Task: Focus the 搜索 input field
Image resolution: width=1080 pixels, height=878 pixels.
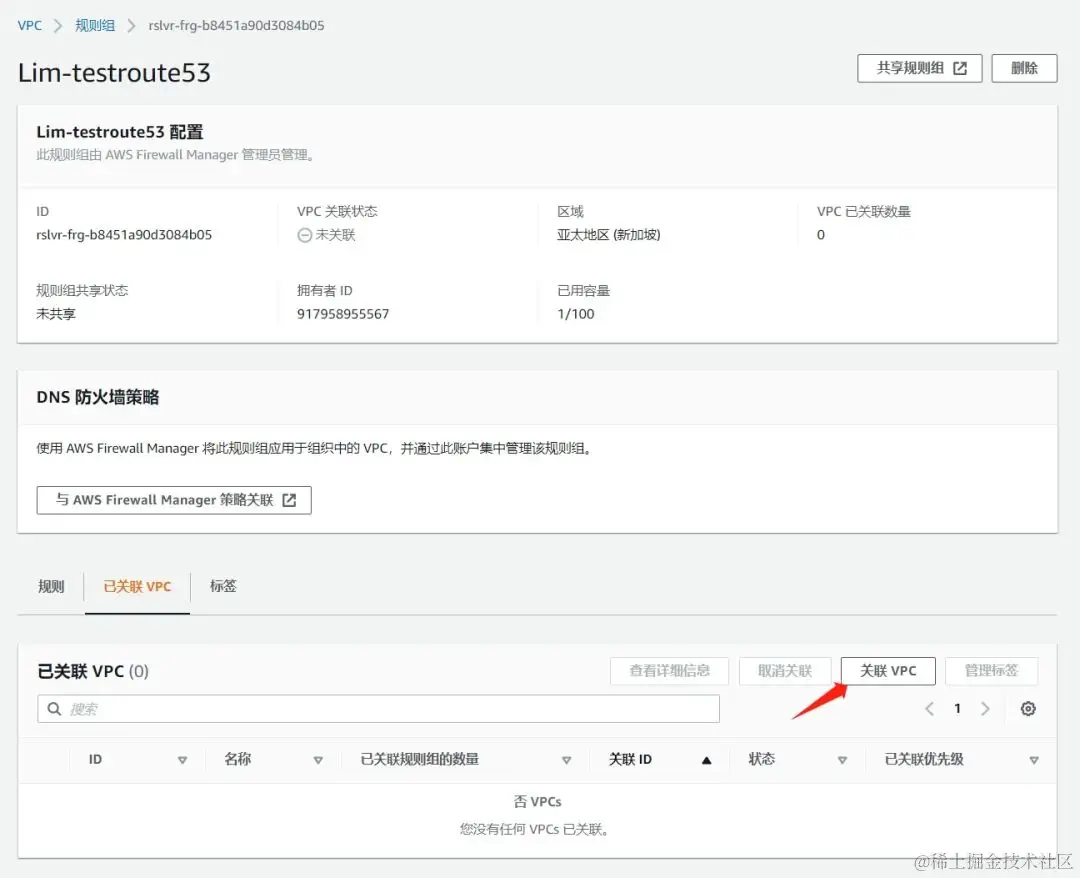Action: (378, 709)
